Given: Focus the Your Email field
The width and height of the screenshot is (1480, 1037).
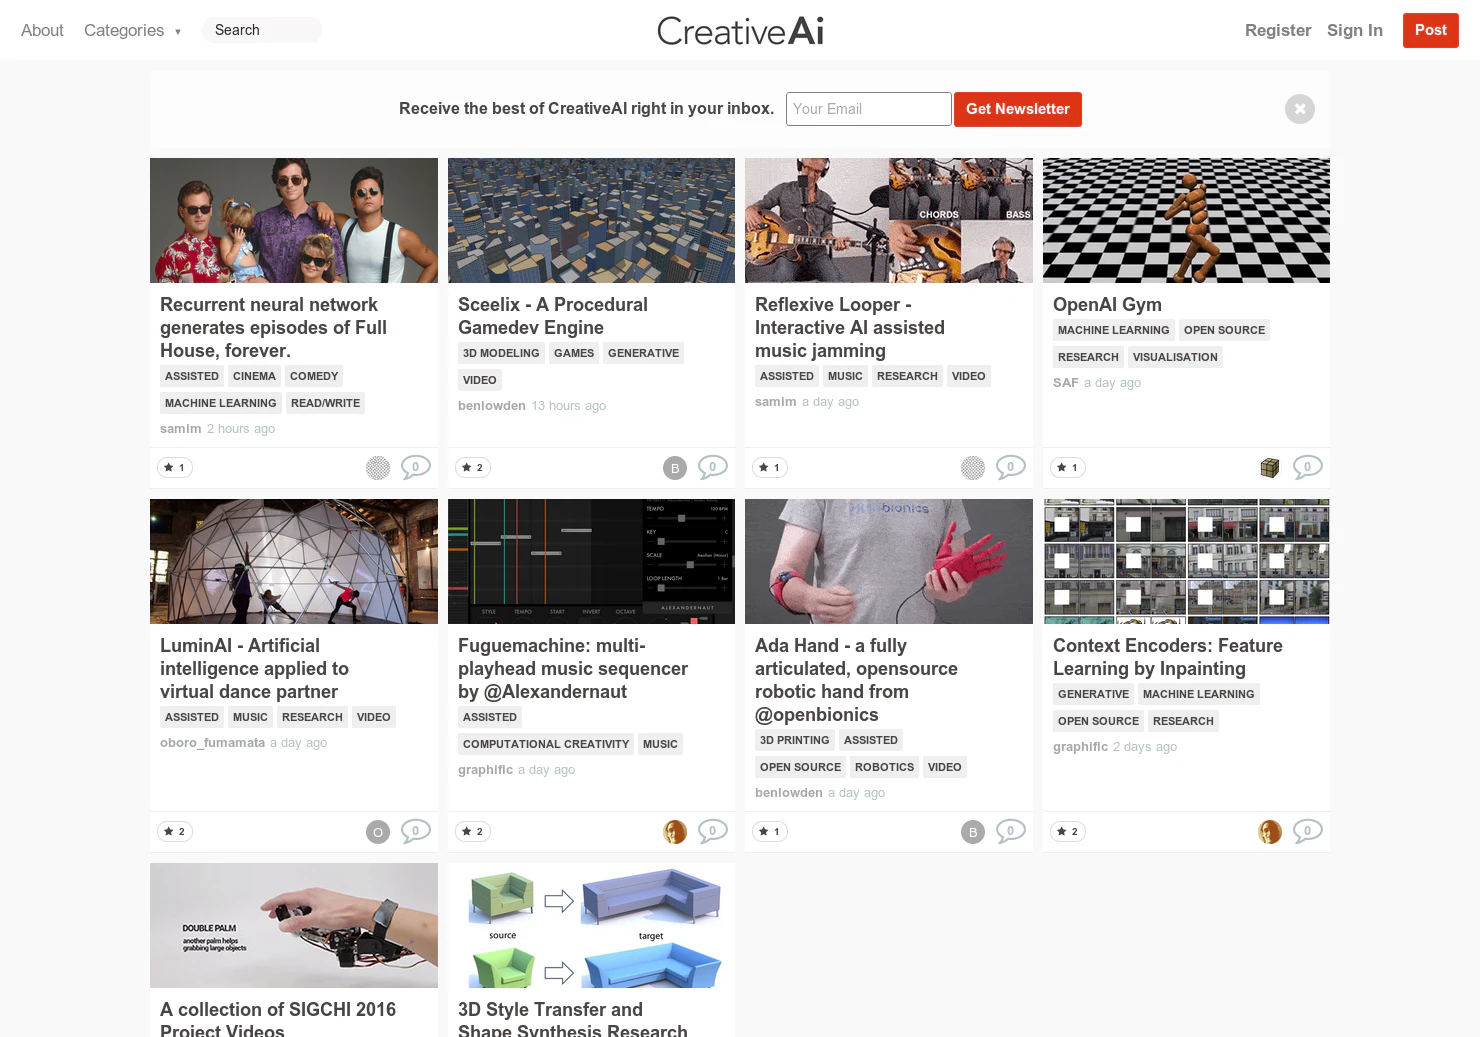Looking at the screenshot, I should coord(869,109).
